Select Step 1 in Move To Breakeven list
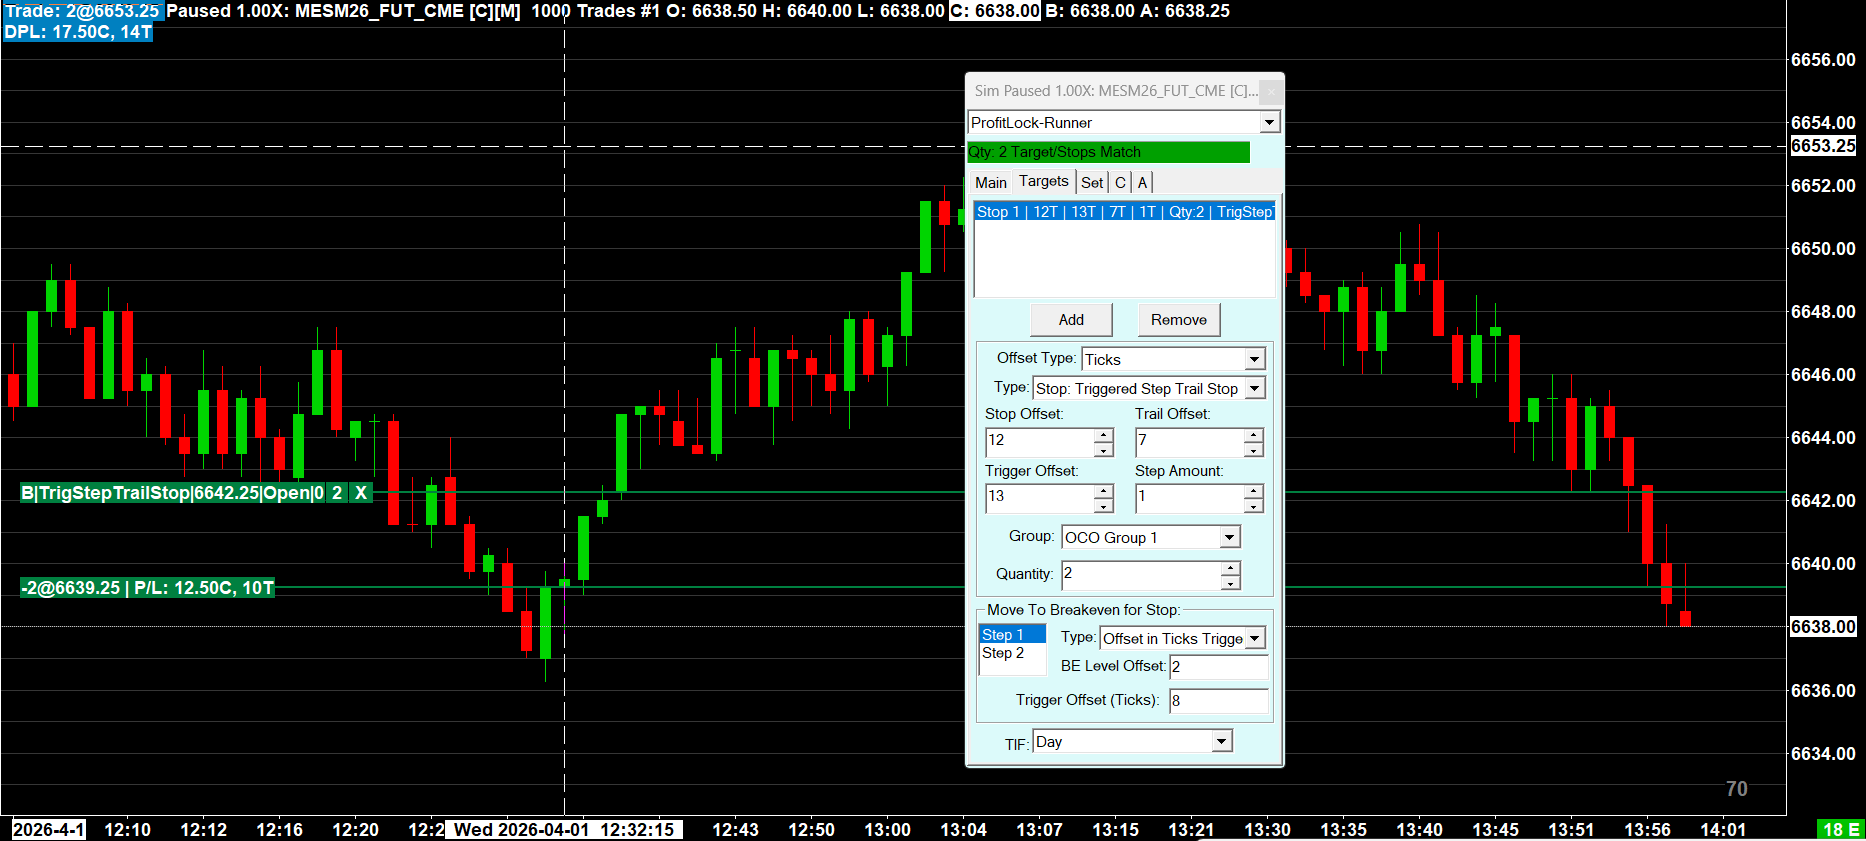The width and height of the screenshot is (1866, 841). [1012, 635]
